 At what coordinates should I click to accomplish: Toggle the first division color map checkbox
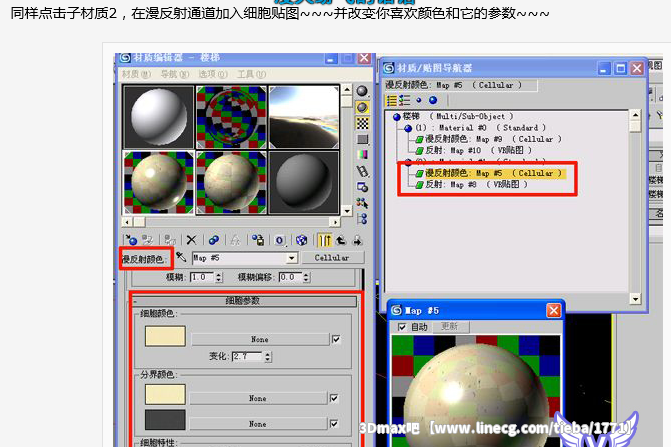[x=334, y=398]
